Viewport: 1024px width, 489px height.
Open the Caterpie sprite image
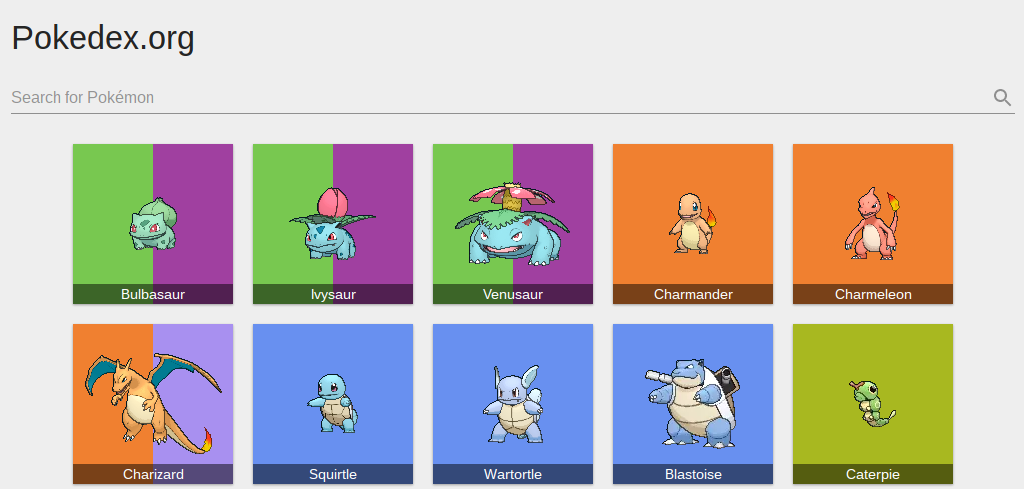click(872, 403)
